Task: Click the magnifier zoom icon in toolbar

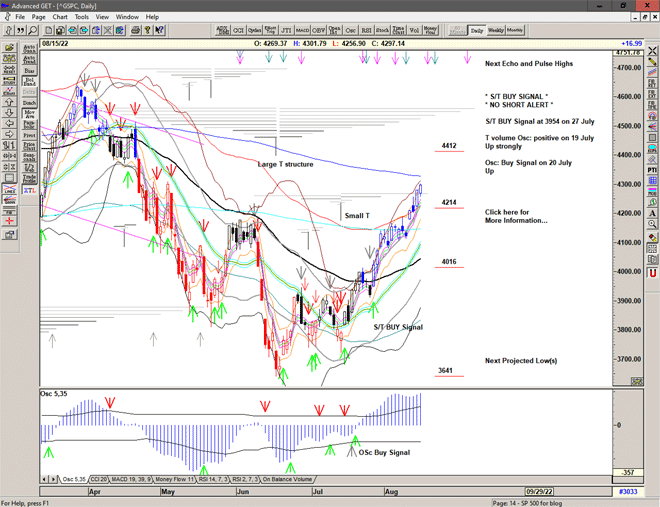Action: (x=33, y=29)
